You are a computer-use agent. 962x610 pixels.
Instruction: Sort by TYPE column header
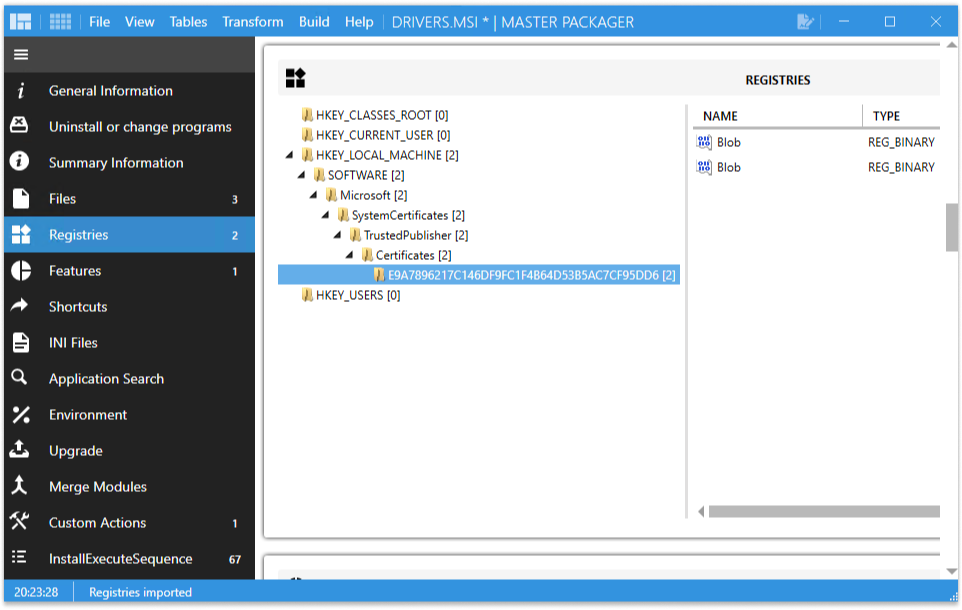[901, 116]
